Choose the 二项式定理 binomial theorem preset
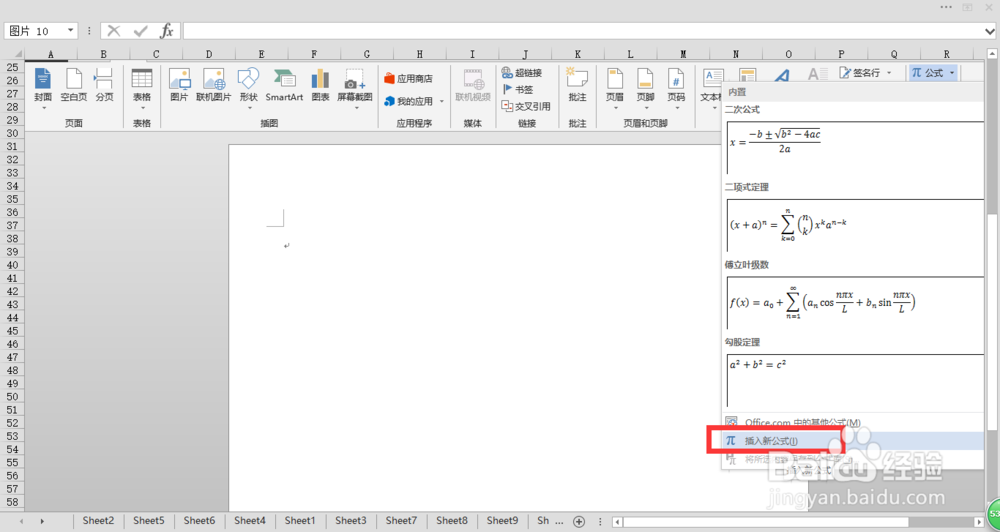The height and width of the screenshot is (532, 1000). tap(855, 225)
